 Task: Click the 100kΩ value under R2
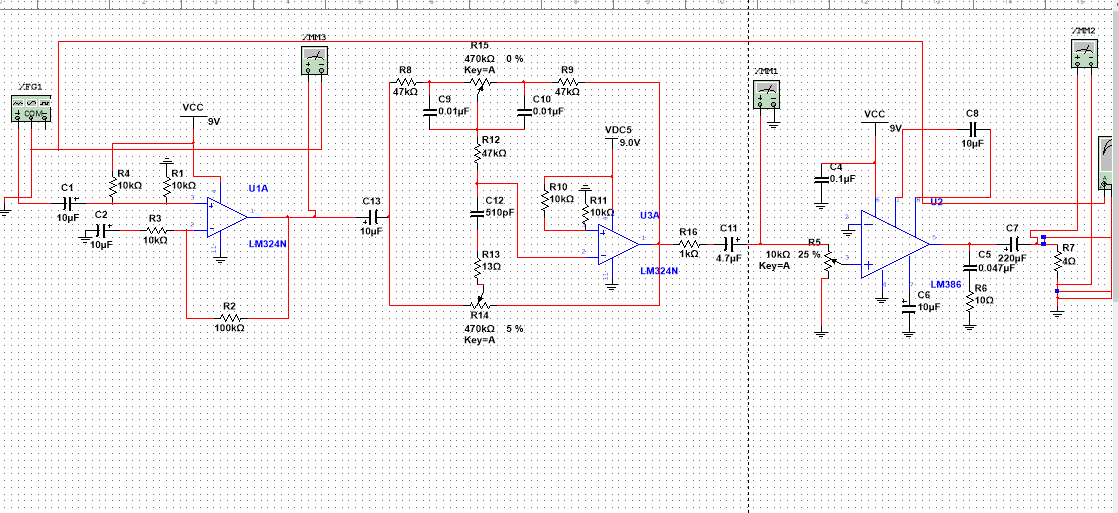point(230,328)
